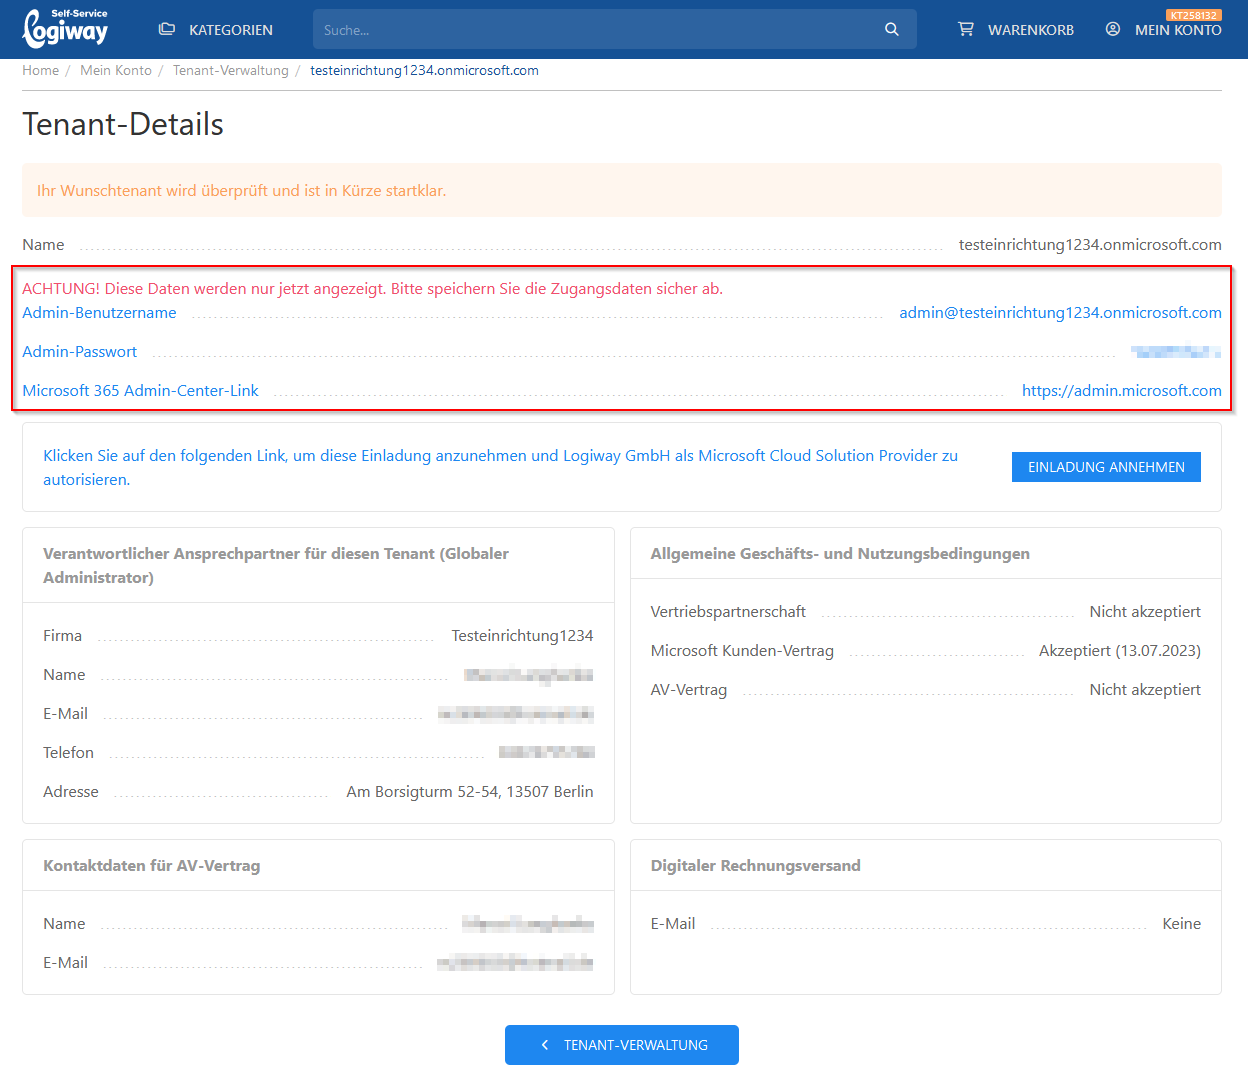This screenshot has width=1248, height=1074.
Task: Click the magnifying glass search icon
Action: [891, 30]
